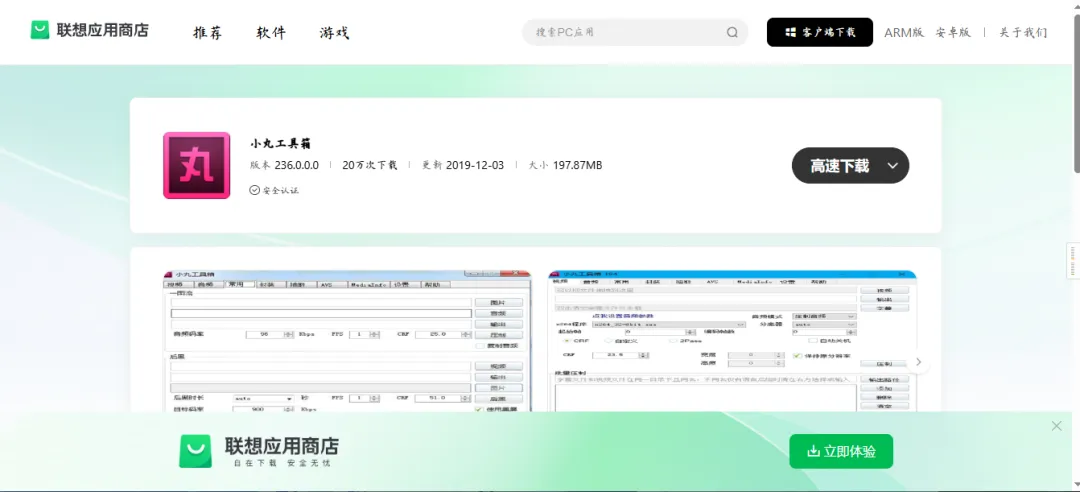Click the 大小 197.87MB text
Screen dimensions: 1080x492
click(x=565, y=165)
